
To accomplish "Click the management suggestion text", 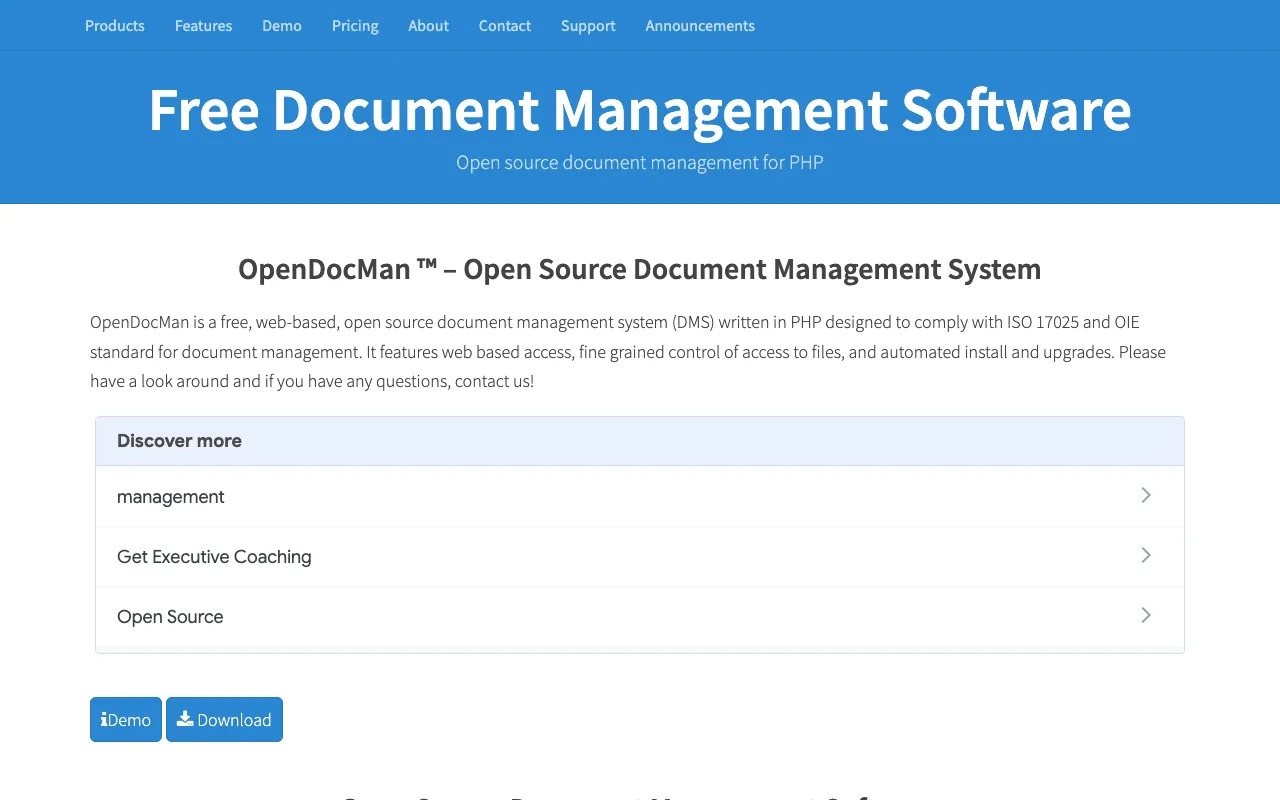I will coord(171,497).
